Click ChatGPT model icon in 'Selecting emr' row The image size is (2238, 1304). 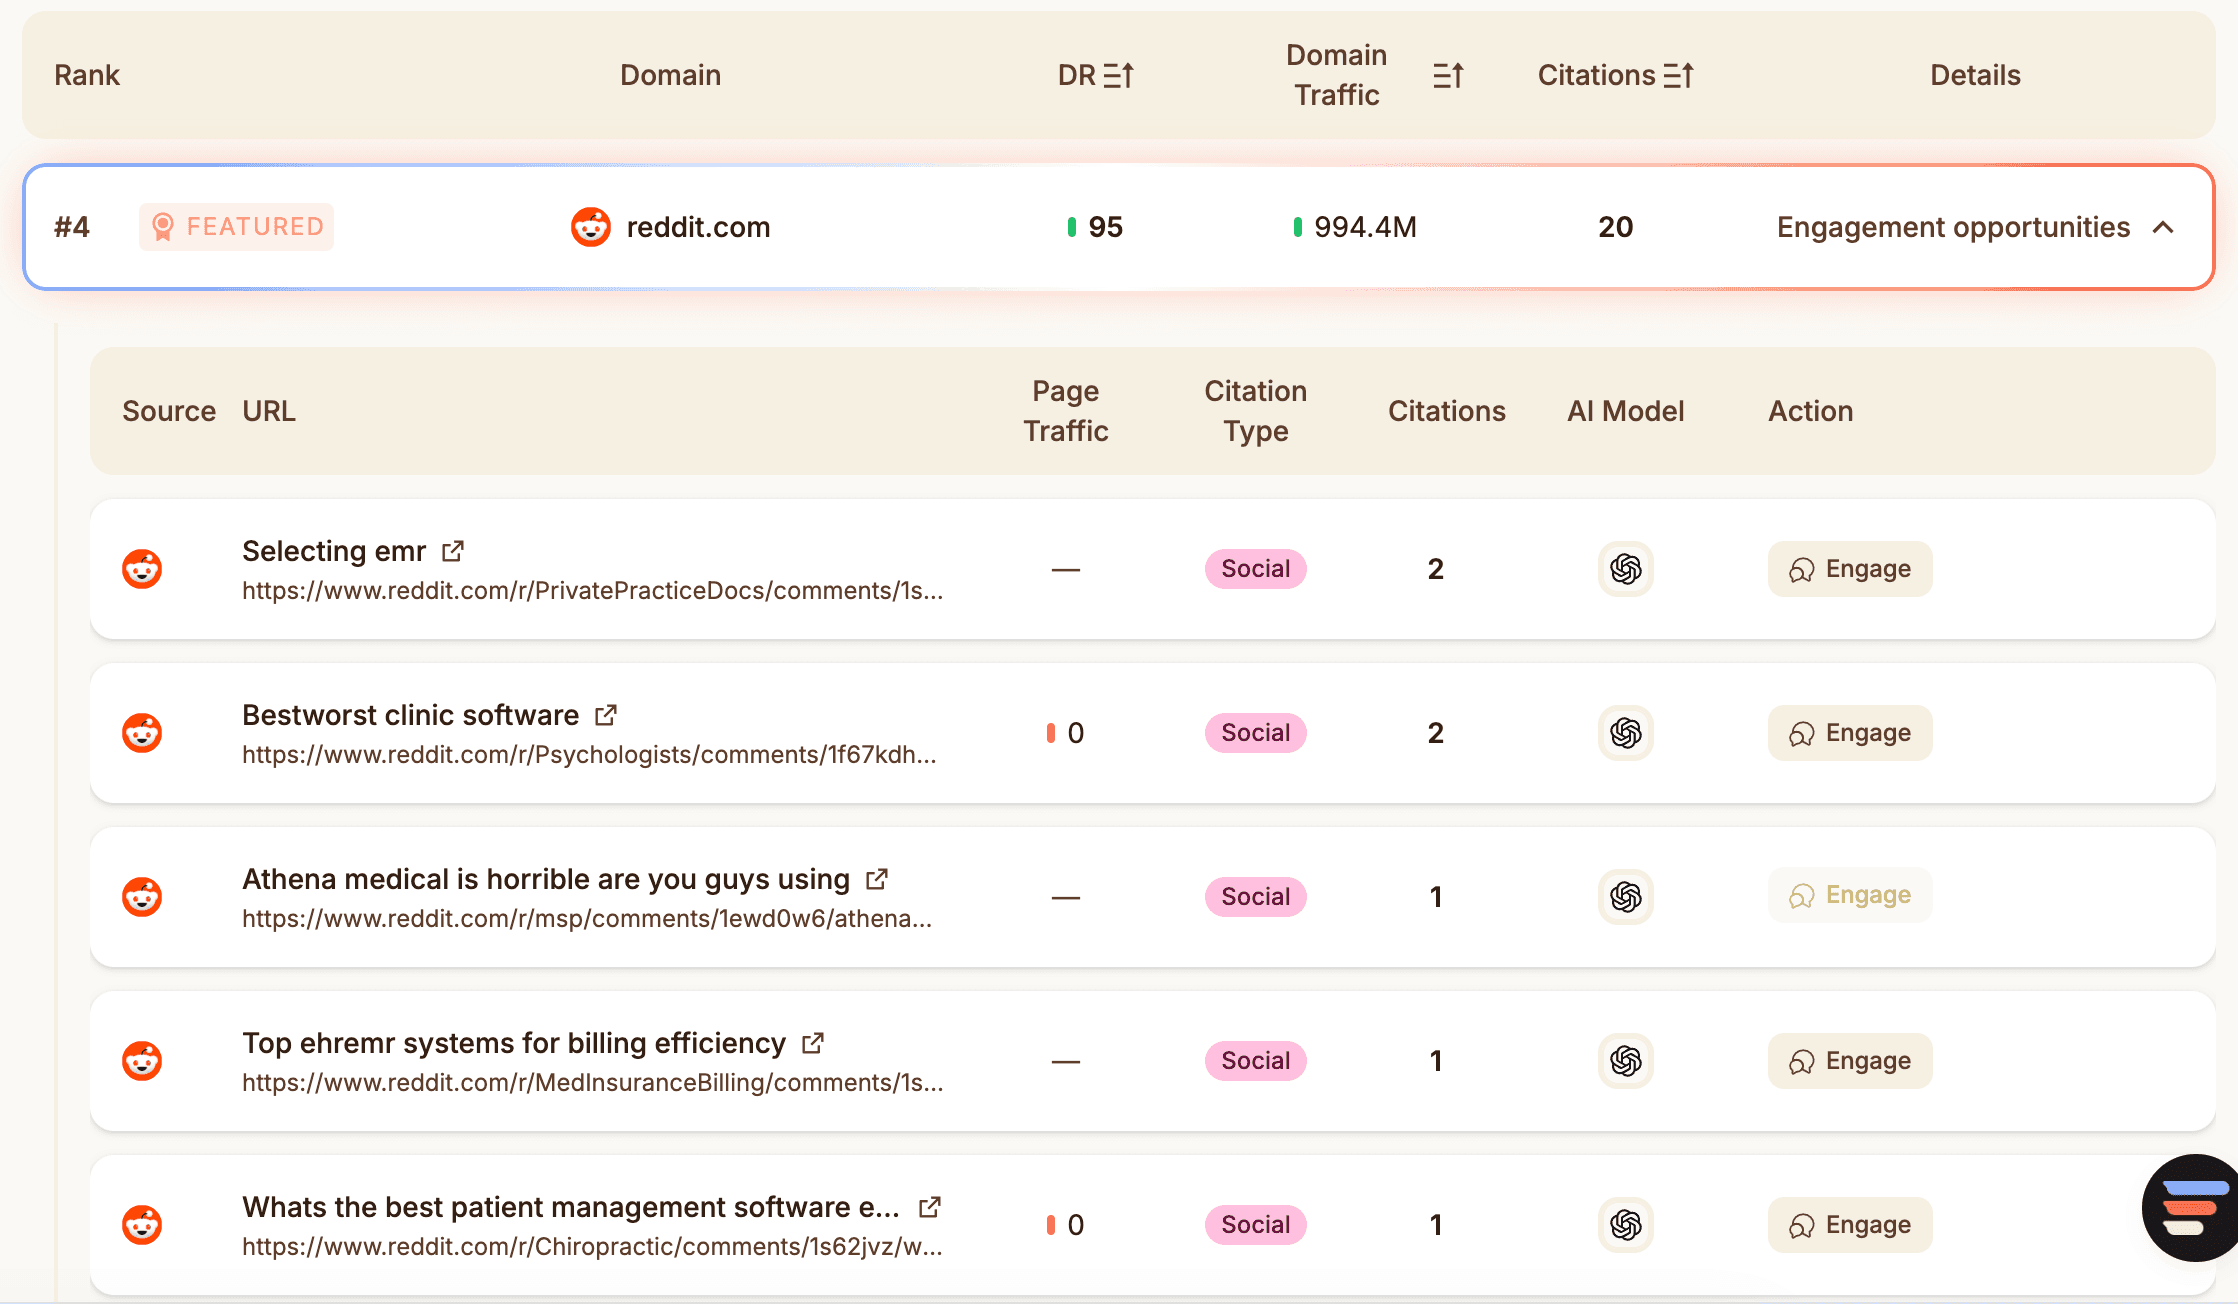(x=1626, y=569)
